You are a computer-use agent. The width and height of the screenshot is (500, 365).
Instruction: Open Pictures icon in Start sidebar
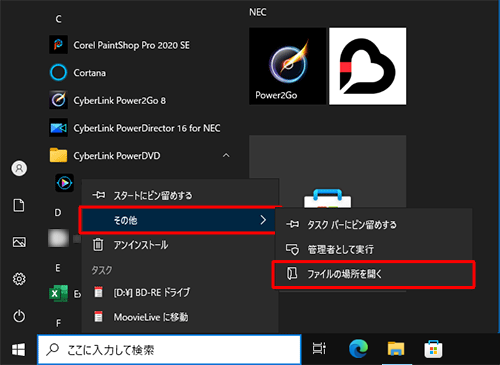(x=19, y=242)
